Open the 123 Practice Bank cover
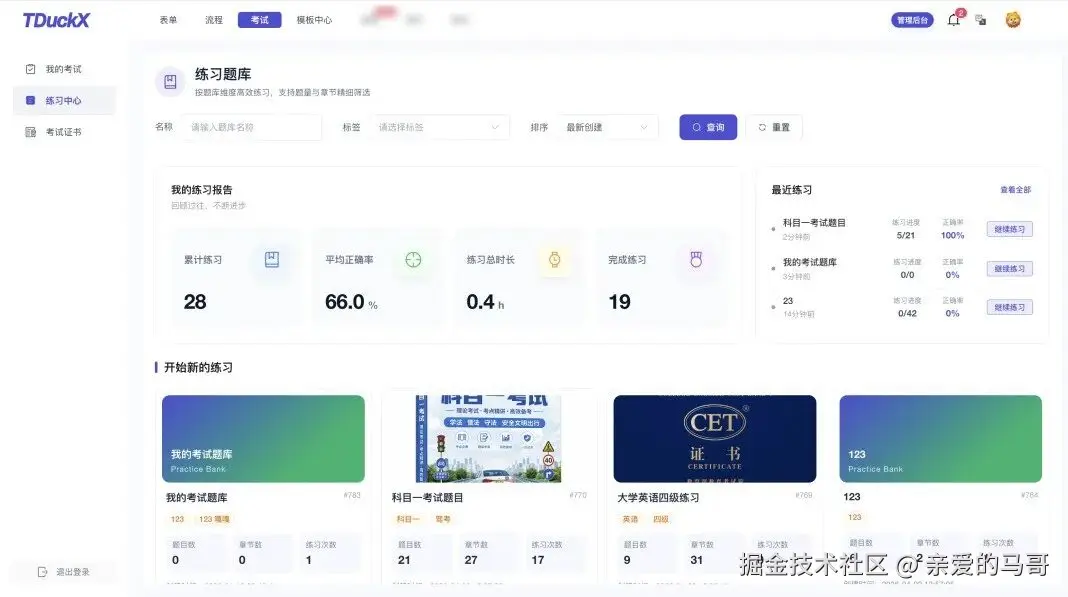Screen dimensions: 1068x597 click(x=940, y=439)
